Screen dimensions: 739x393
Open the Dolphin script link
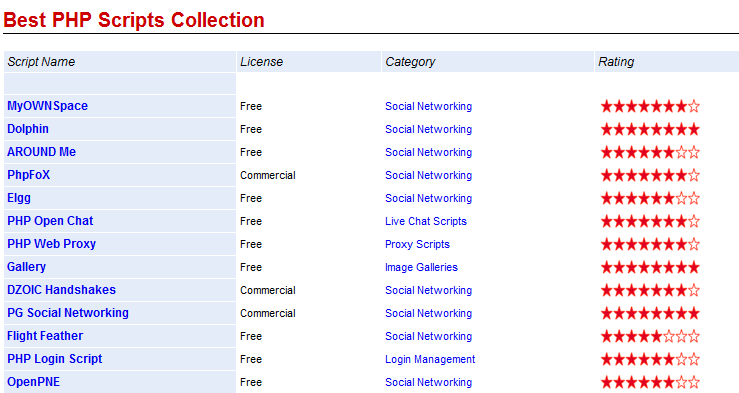point(28,129)
